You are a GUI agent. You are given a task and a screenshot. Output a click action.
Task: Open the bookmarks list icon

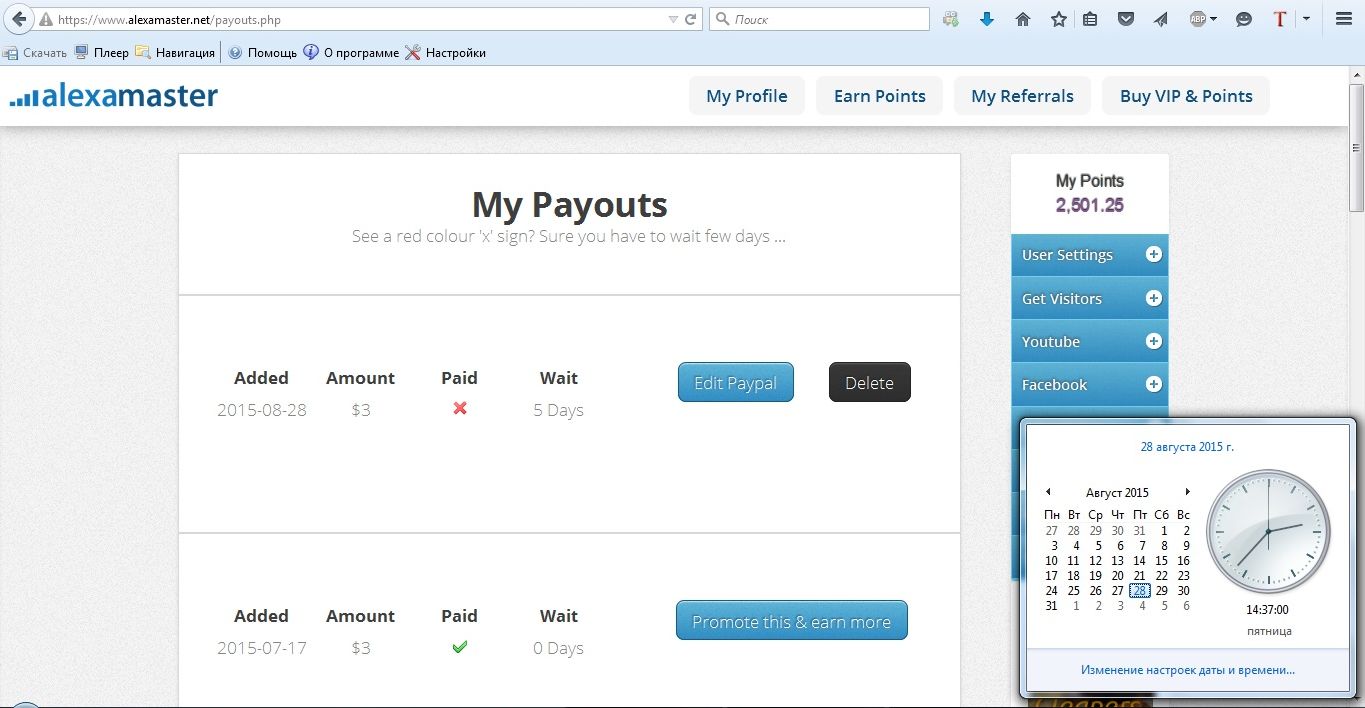point(1090,19)
